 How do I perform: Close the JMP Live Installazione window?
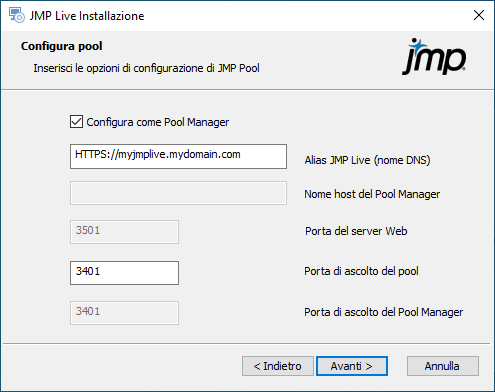point(479,15)
